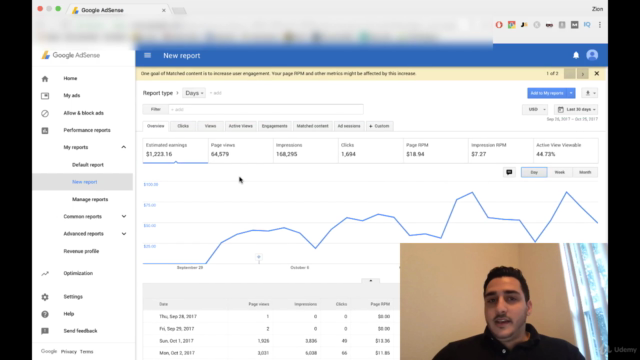Open the browser three-dot menu
Screen dimensions: 640x360
click(x=600, y=25)
